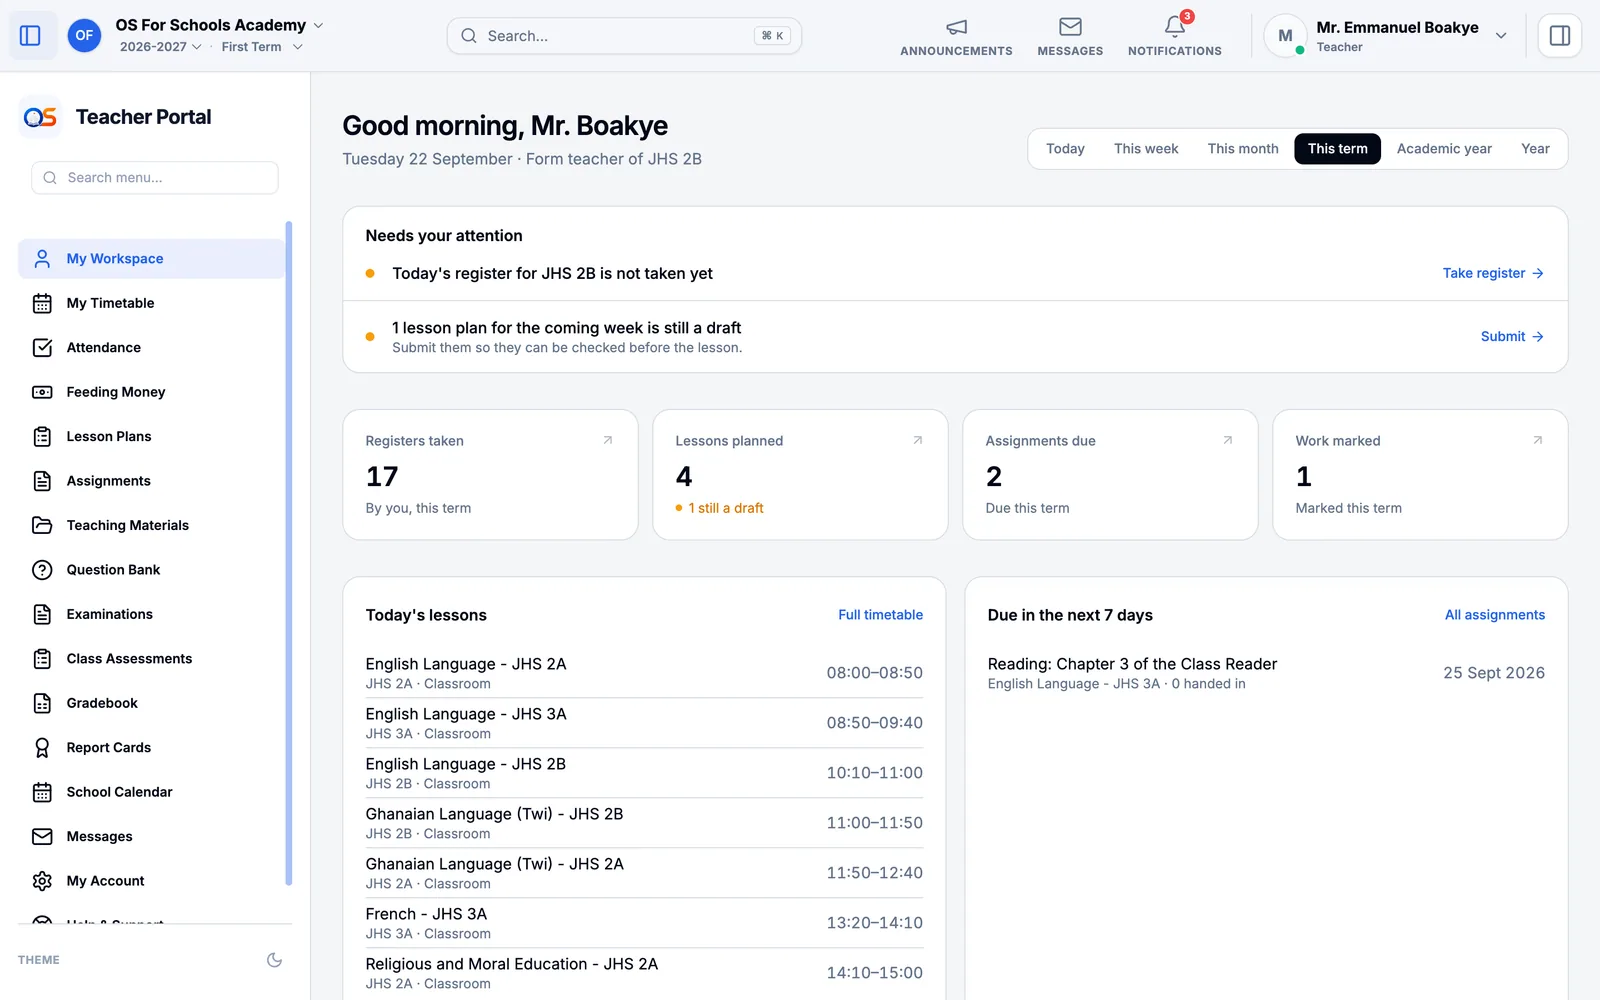Open the Registers taken card arrow icon

[x=607, y=440]
